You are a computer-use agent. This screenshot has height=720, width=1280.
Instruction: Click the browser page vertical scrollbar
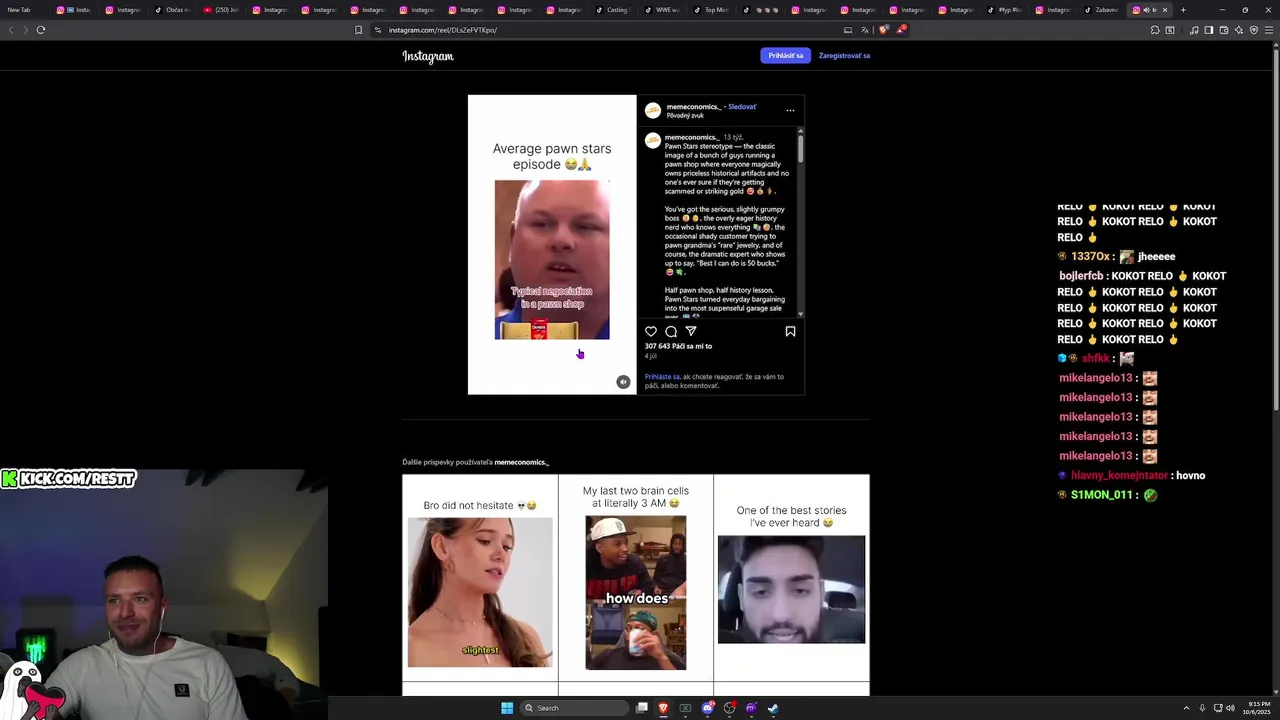1276,230
